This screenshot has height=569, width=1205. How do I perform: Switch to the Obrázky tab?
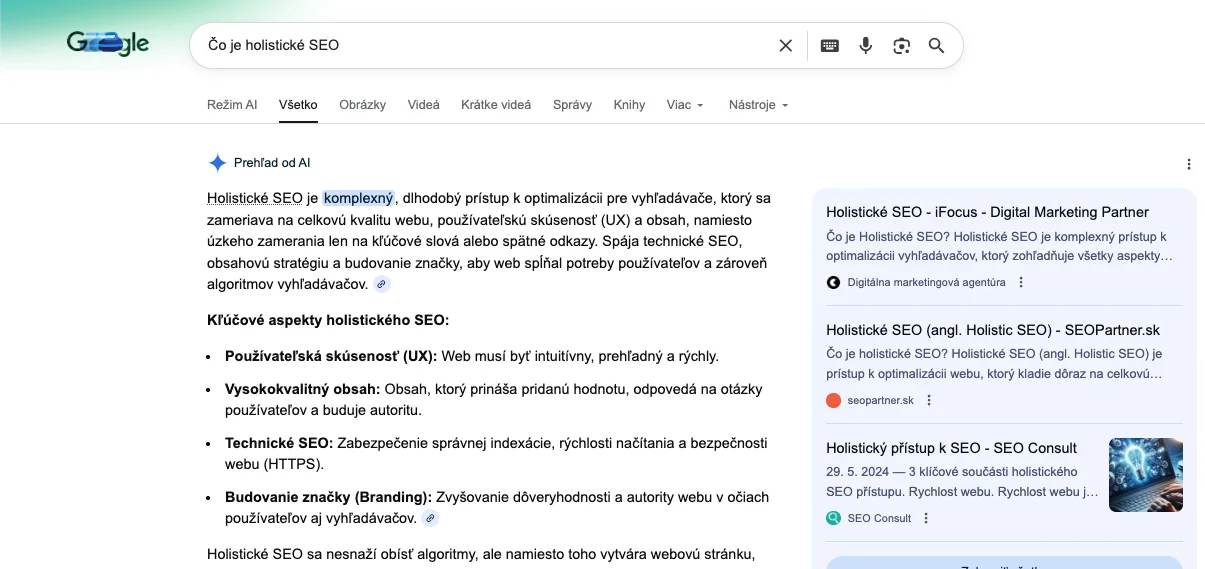[x=362, y=105]
